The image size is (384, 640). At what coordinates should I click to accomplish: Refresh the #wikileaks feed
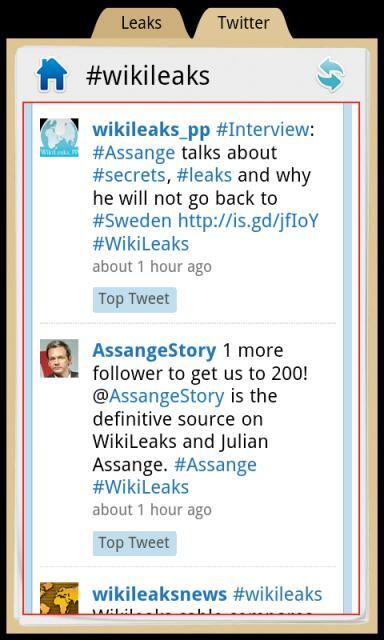pyautogui.click(x=331, y=75)
